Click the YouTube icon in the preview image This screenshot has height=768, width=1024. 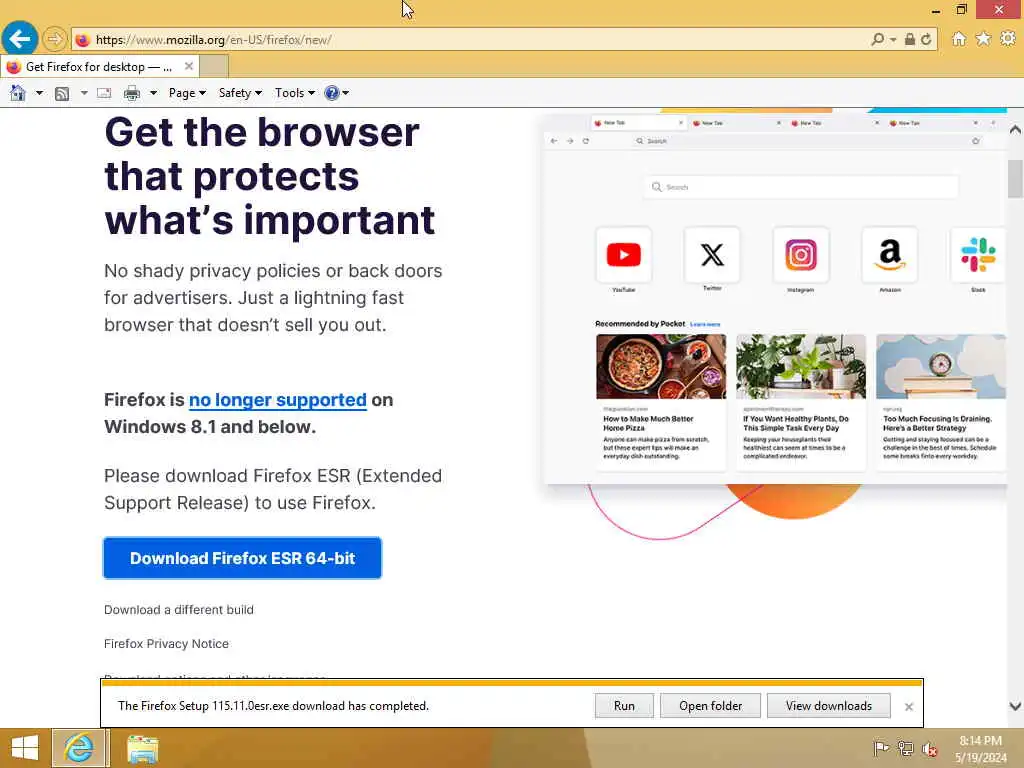coord(624,255)
